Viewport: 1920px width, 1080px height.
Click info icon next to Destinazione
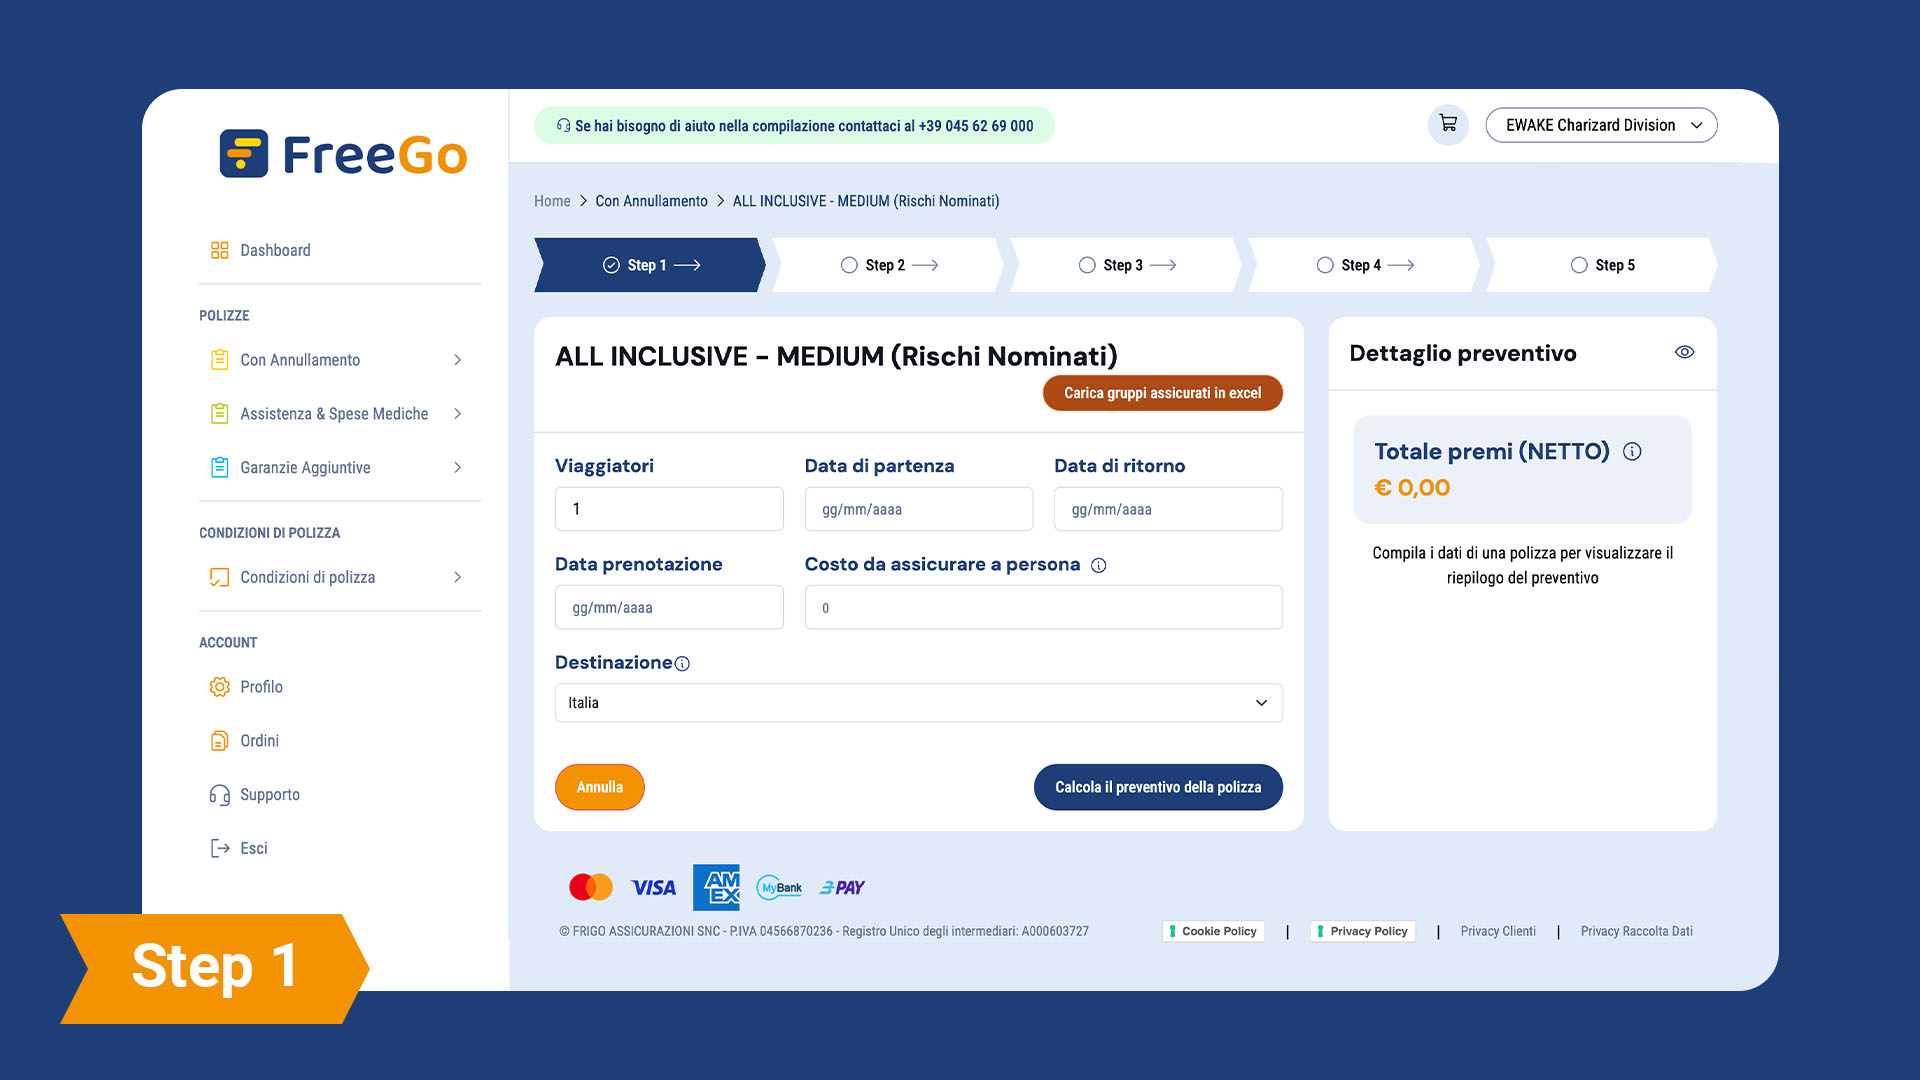[682, 664]
